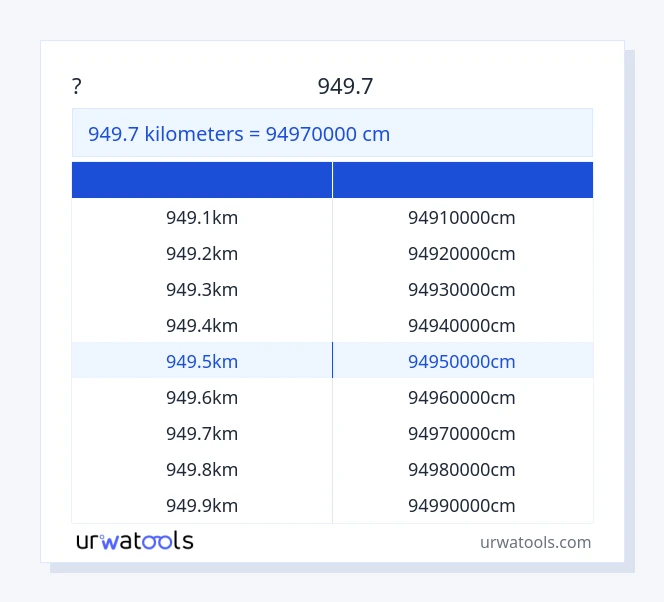Click the 949.4km cell
The height and width of the screenshot is (602, 664).
202,325
